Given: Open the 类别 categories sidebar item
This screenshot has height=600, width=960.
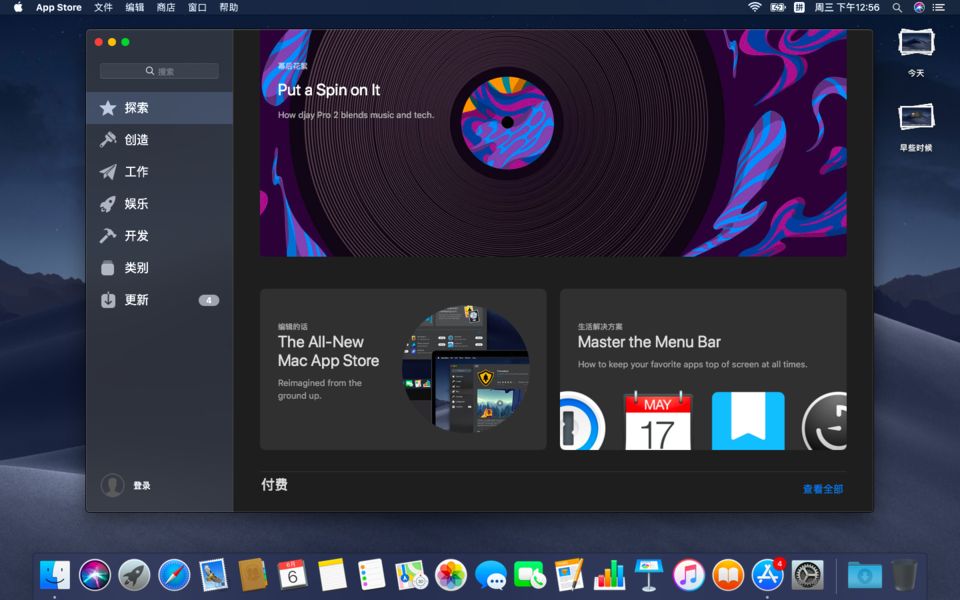Looking at the screenshot, I should pyautogui.click(x=159, y=268).
